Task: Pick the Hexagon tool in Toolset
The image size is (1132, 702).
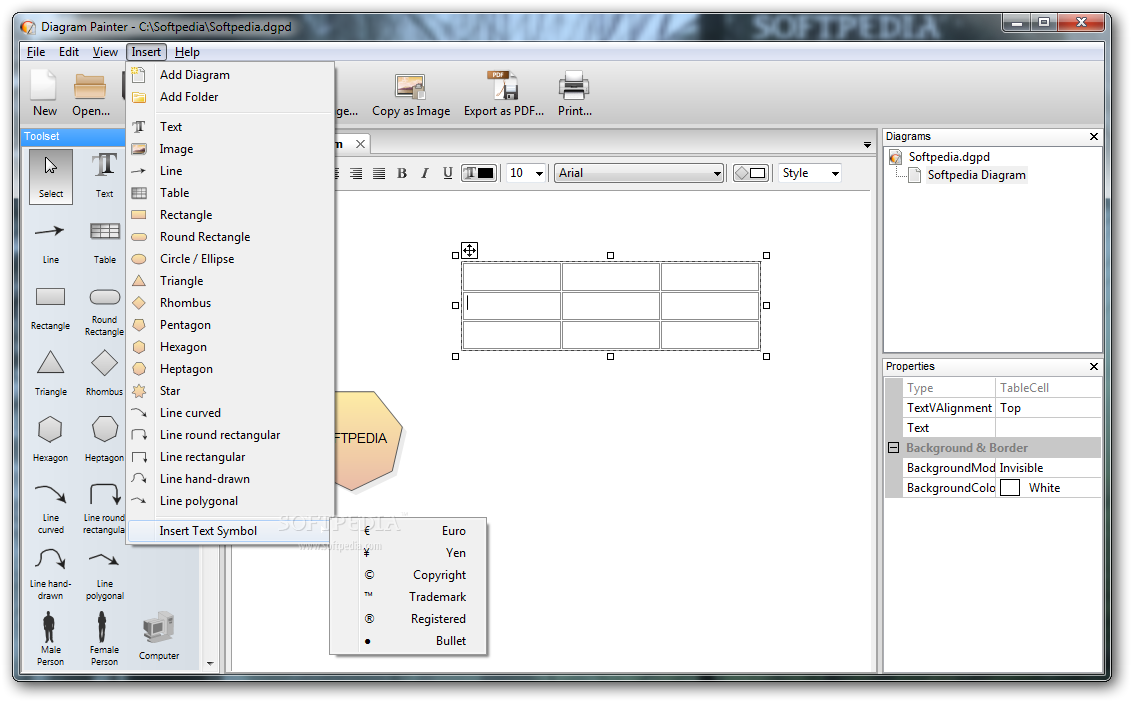Action: coord(51,440)
